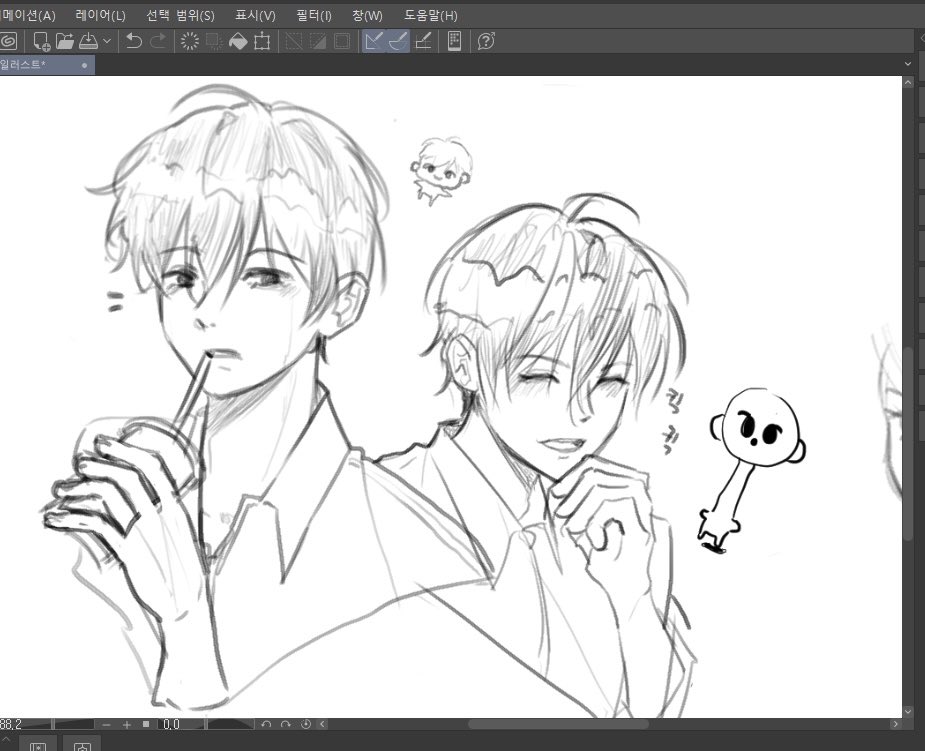Screen dimensions: 925x751
Task: Zoom out with the minus button
Action: click(106, 724)
